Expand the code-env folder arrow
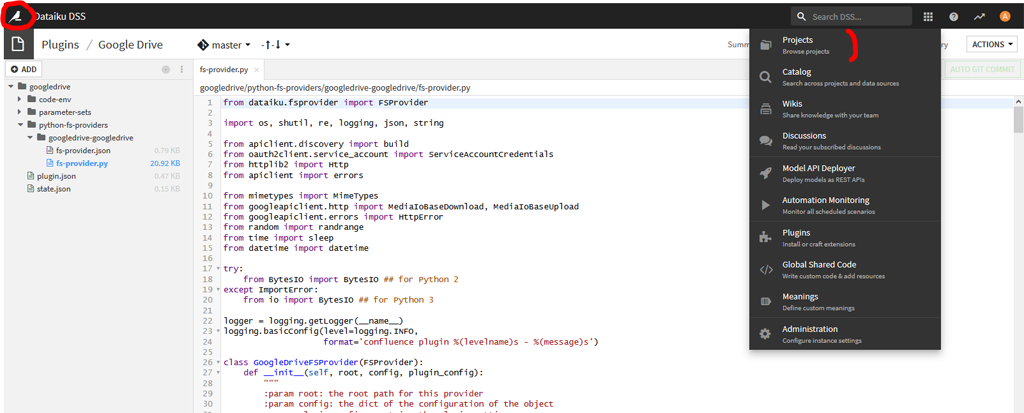 click(x=20, y=99)
